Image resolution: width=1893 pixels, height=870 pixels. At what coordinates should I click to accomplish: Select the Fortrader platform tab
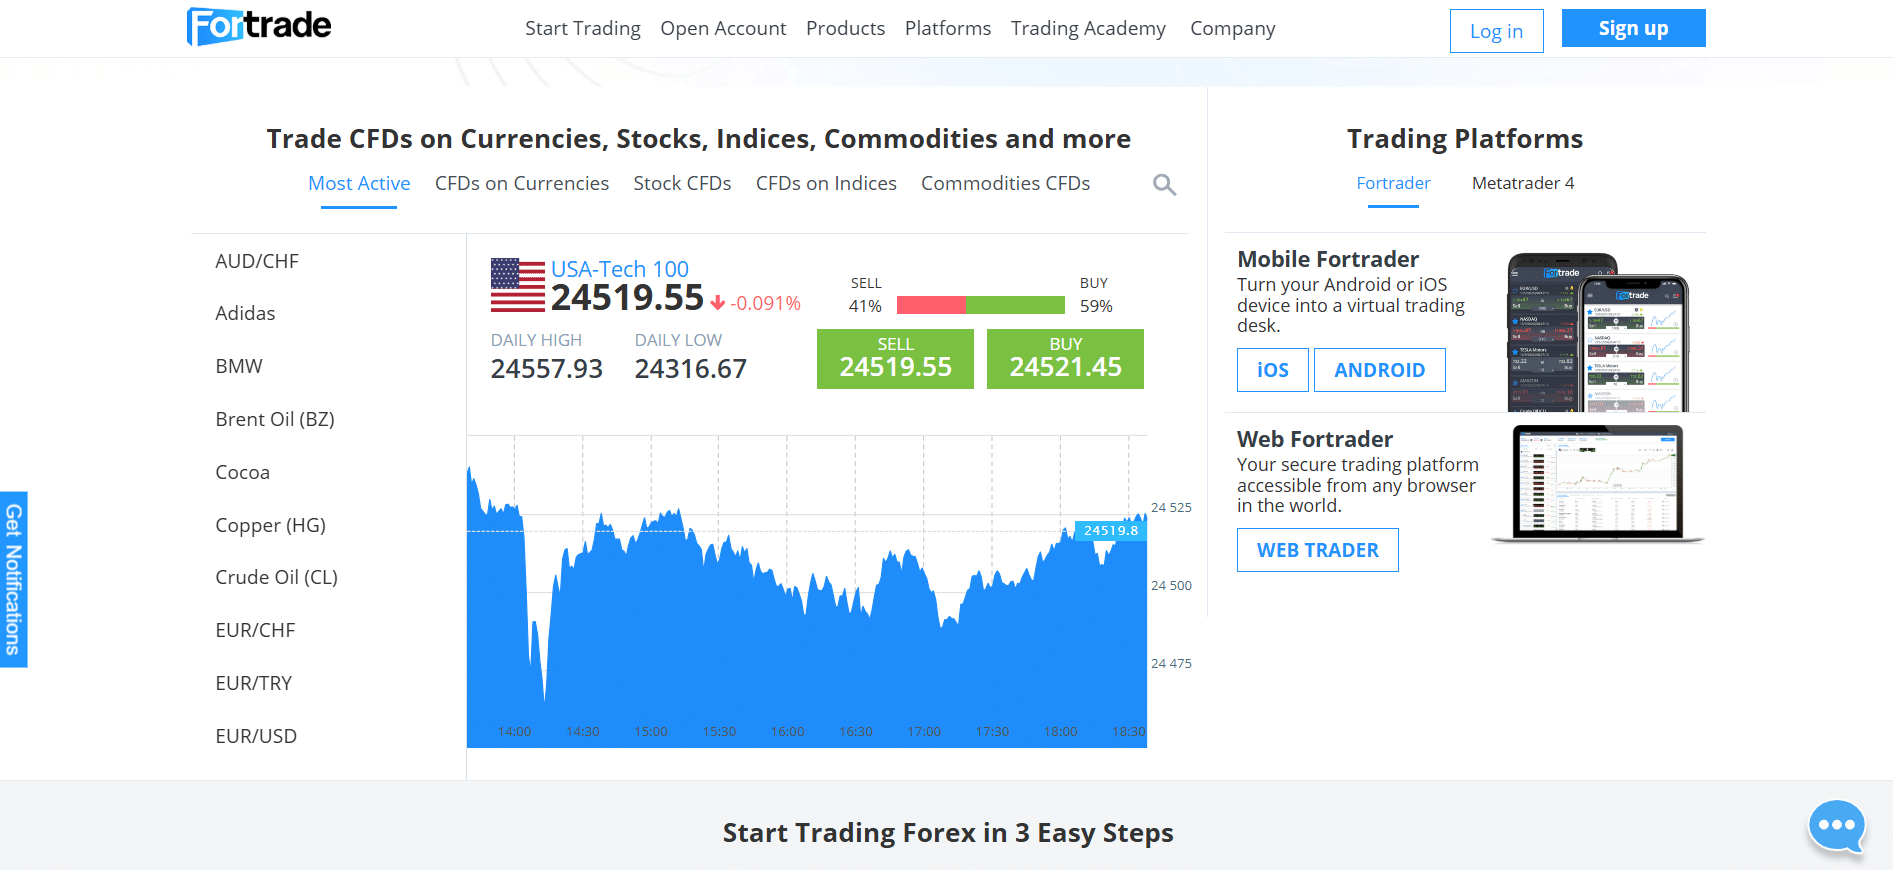click(1393, 183)
